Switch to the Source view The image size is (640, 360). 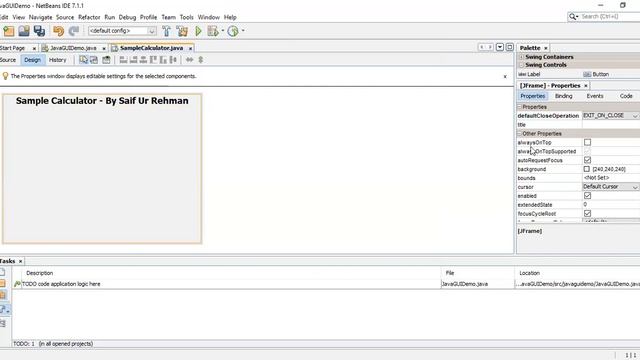(x=8, y=60)
